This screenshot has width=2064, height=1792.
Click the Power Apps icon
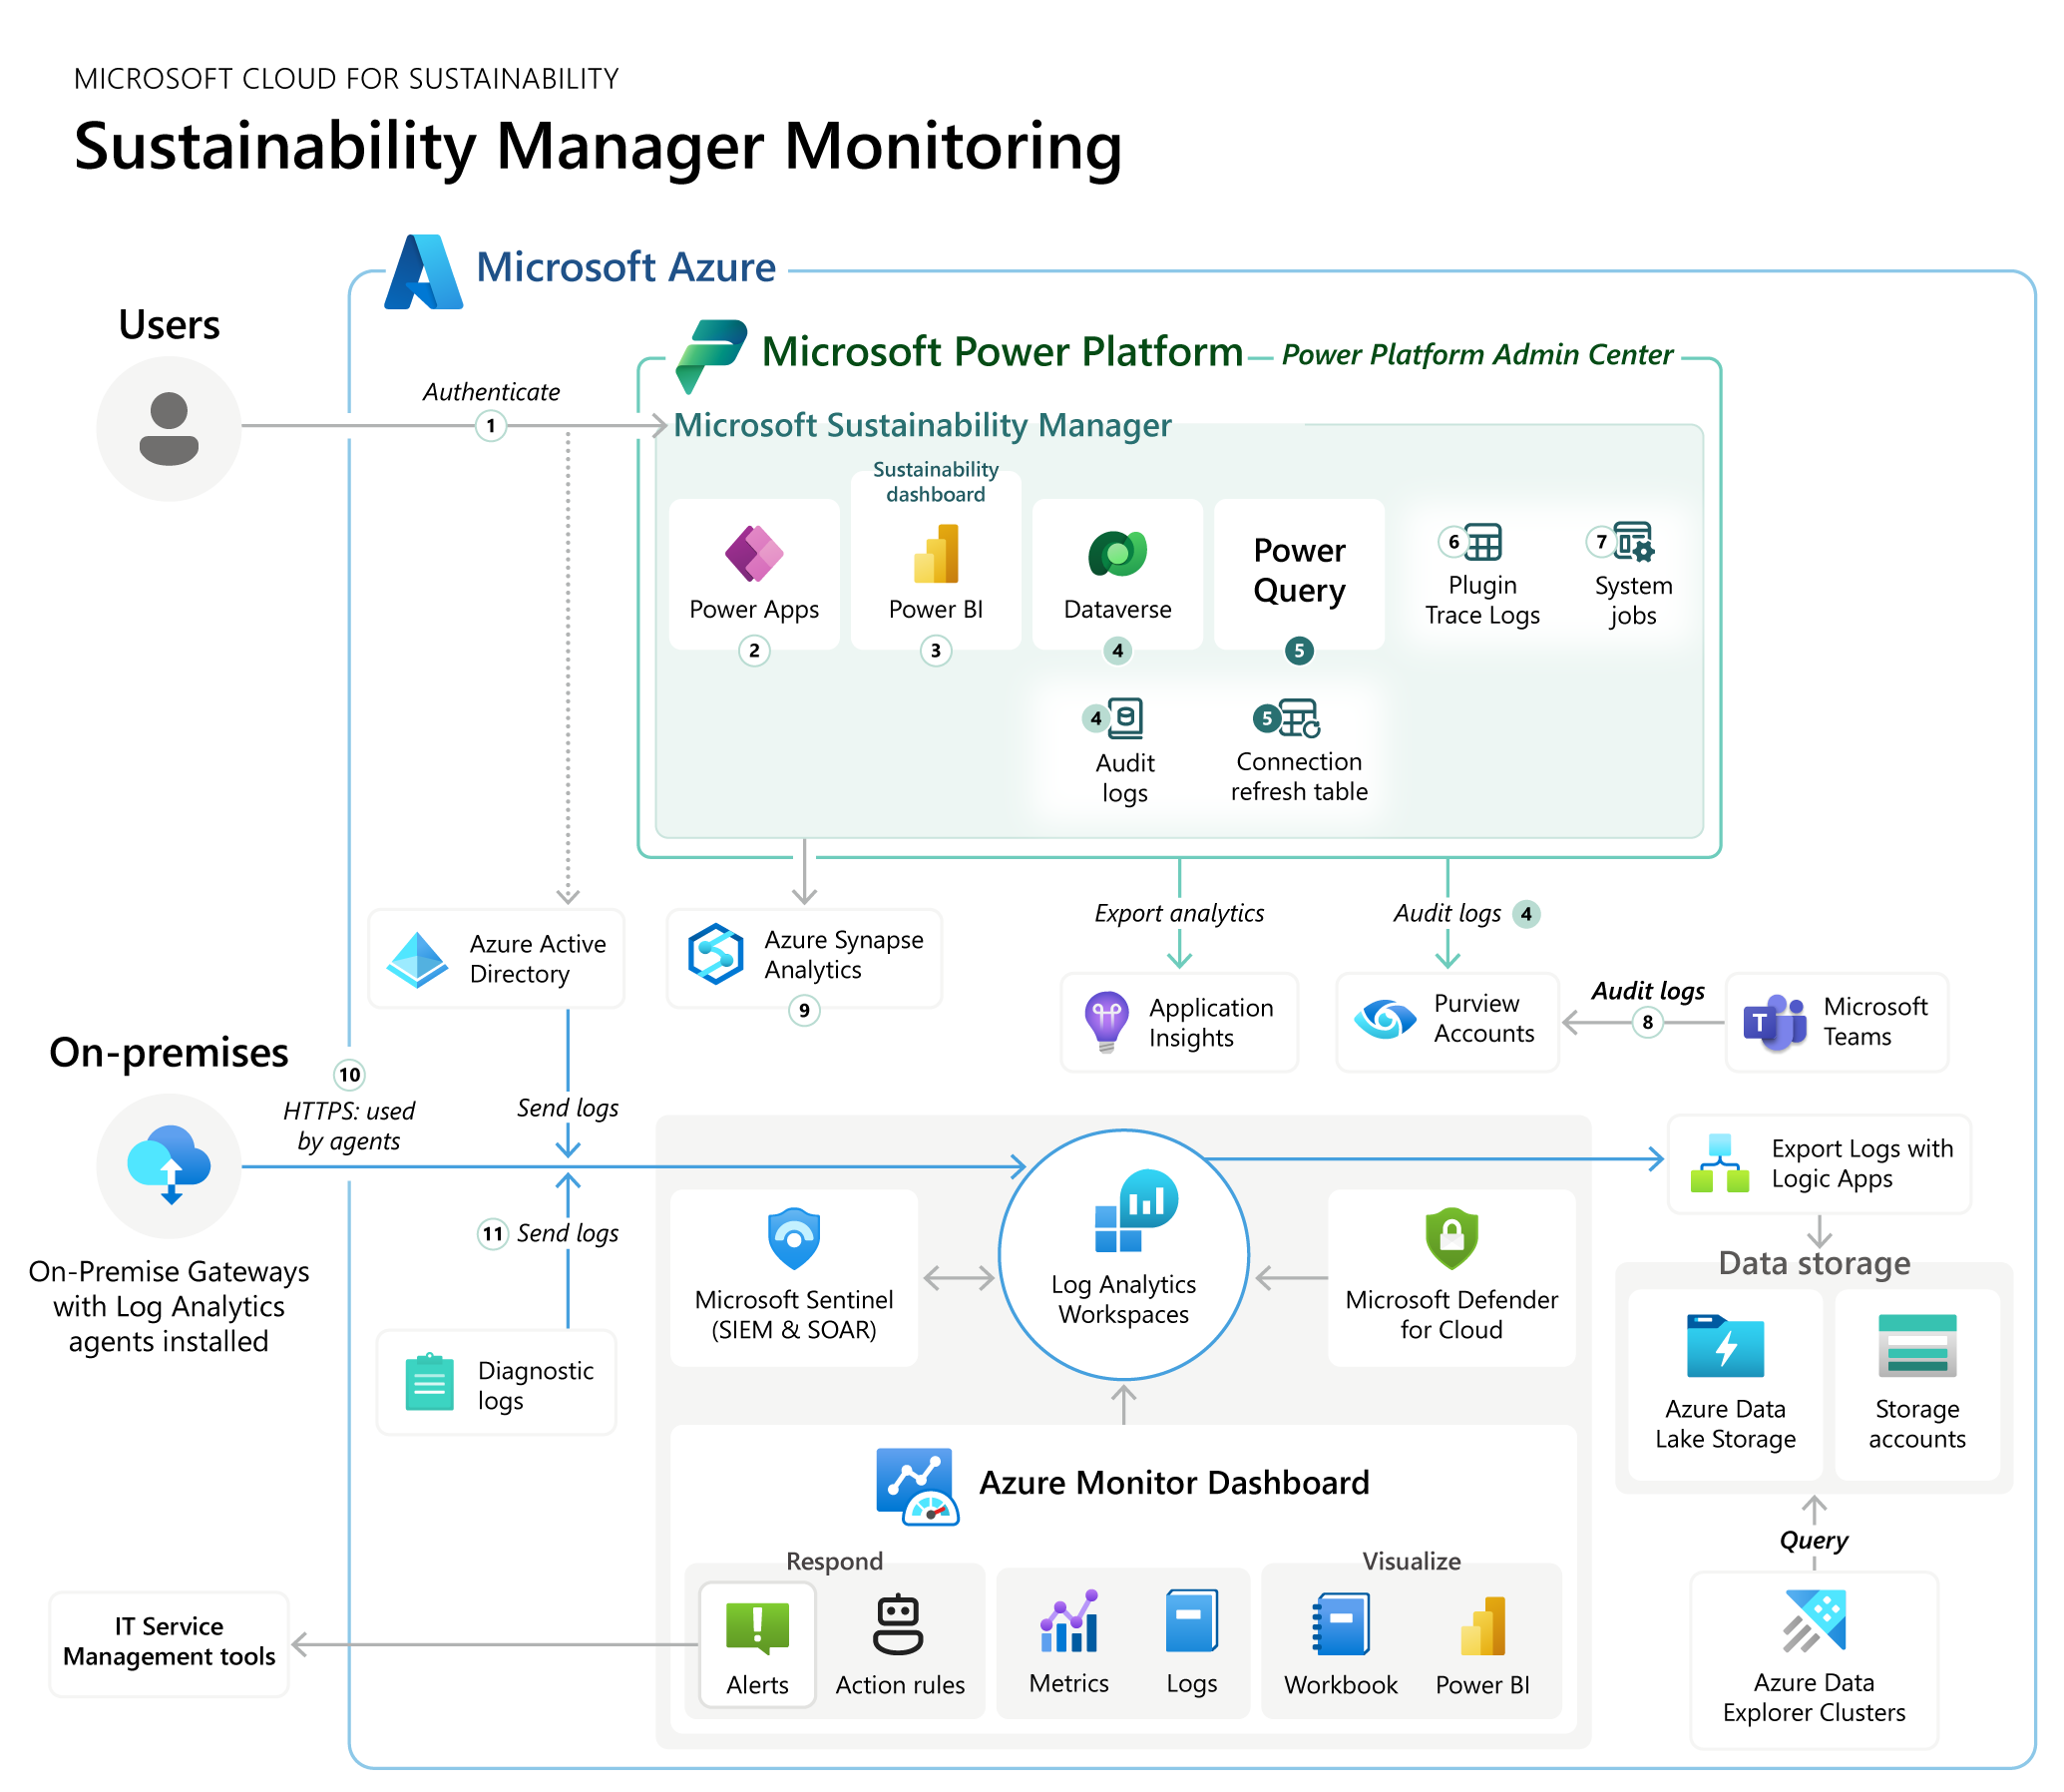point(753,553)
